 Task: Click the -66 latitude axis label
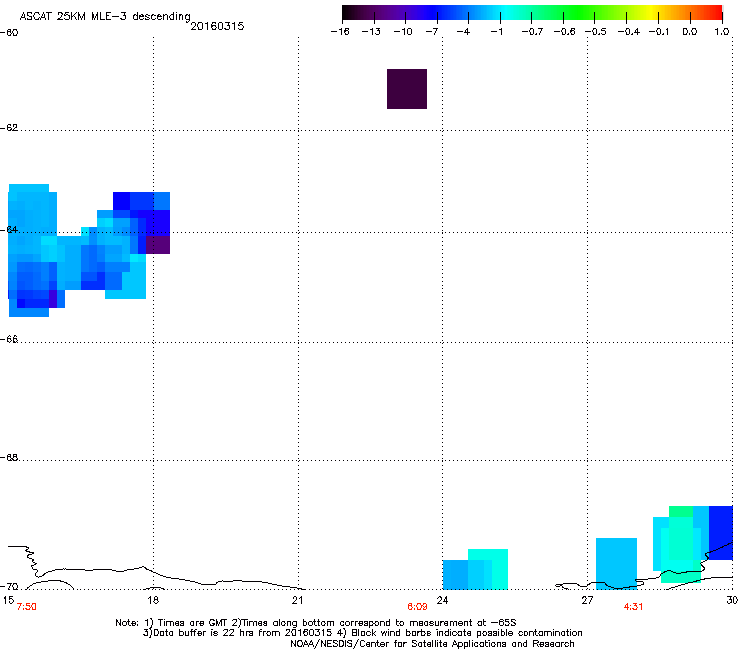pyautogui.click(x=9, y=339)
